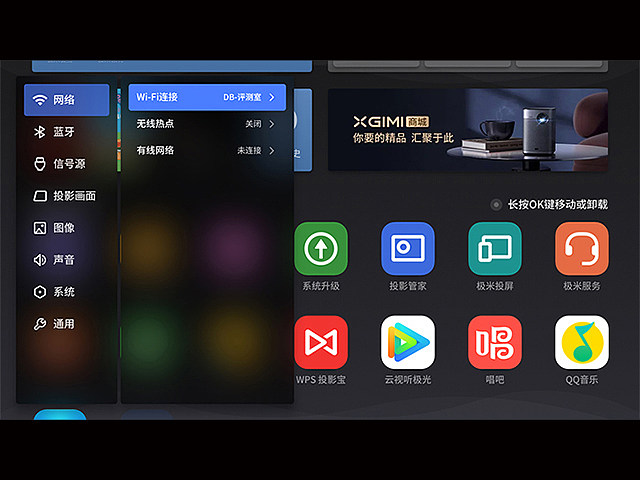Screen dimensions: 640x480
Task: Click the picture icon beside 图像
Action: [x=40, y=228]
